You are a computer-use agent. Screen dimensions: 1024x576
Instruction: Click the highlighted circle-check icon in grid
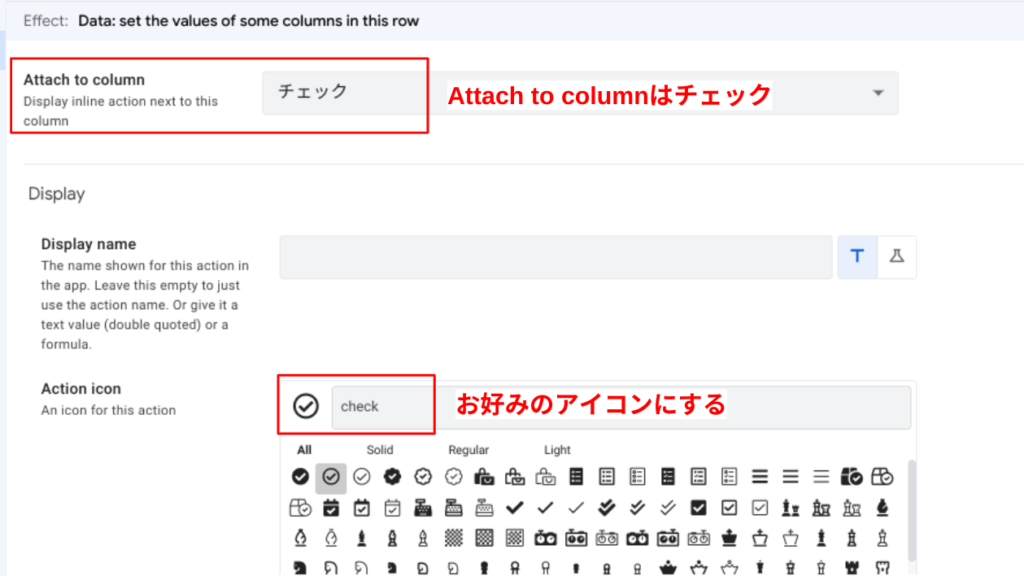click(331, 477)
